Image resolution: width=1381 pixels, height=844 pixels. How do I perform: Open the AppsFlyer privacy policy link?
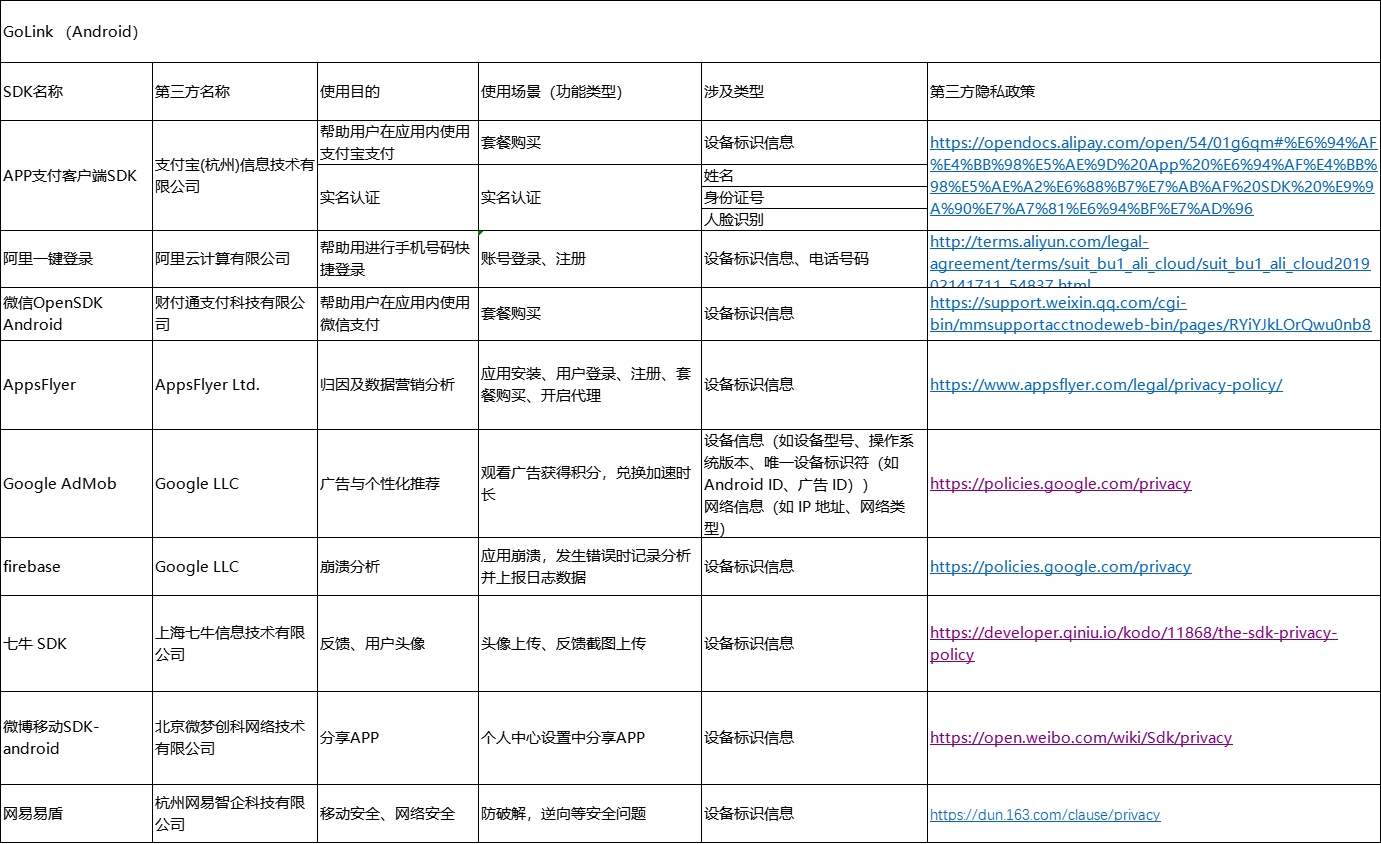click(1105, 384)
